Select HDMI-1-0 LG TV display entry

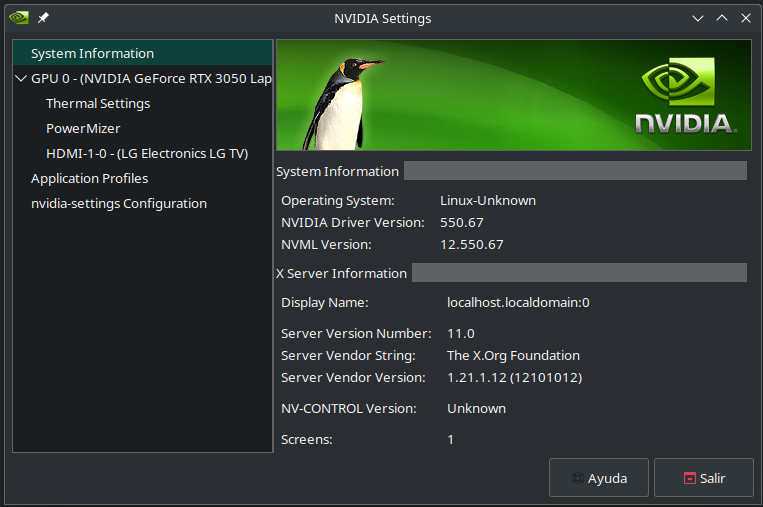coord(146,153)
